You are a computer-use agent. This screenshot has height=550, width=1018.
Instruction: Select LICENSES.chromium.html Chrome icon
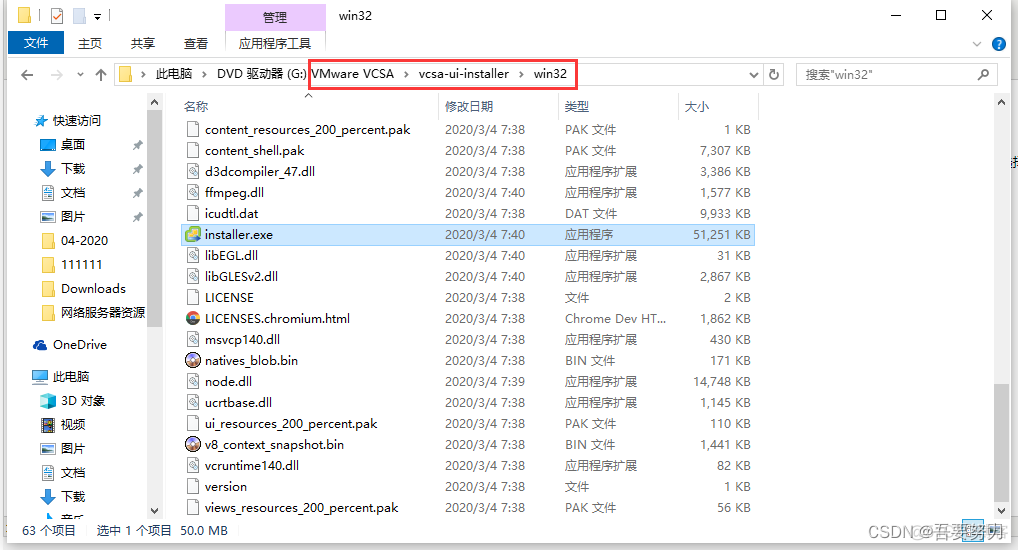tap(193, 318)
